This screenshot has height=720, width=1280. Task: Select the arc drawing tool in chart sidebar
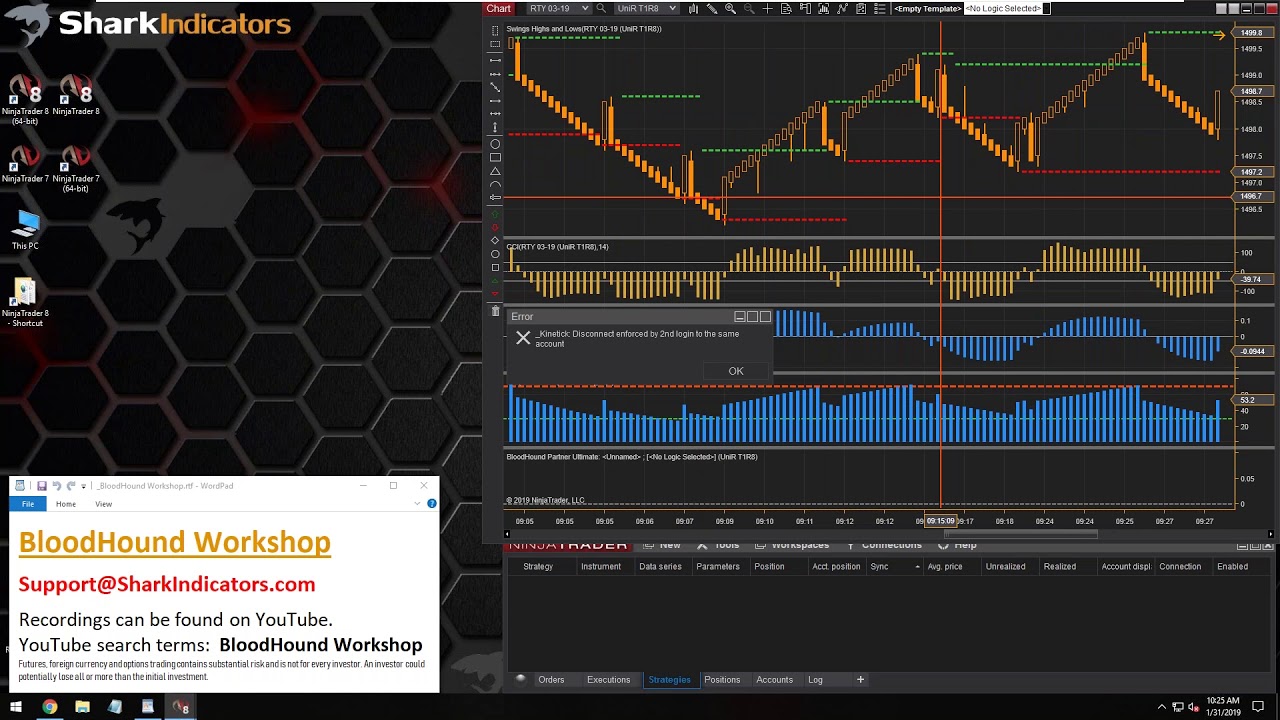click(495, 185)
